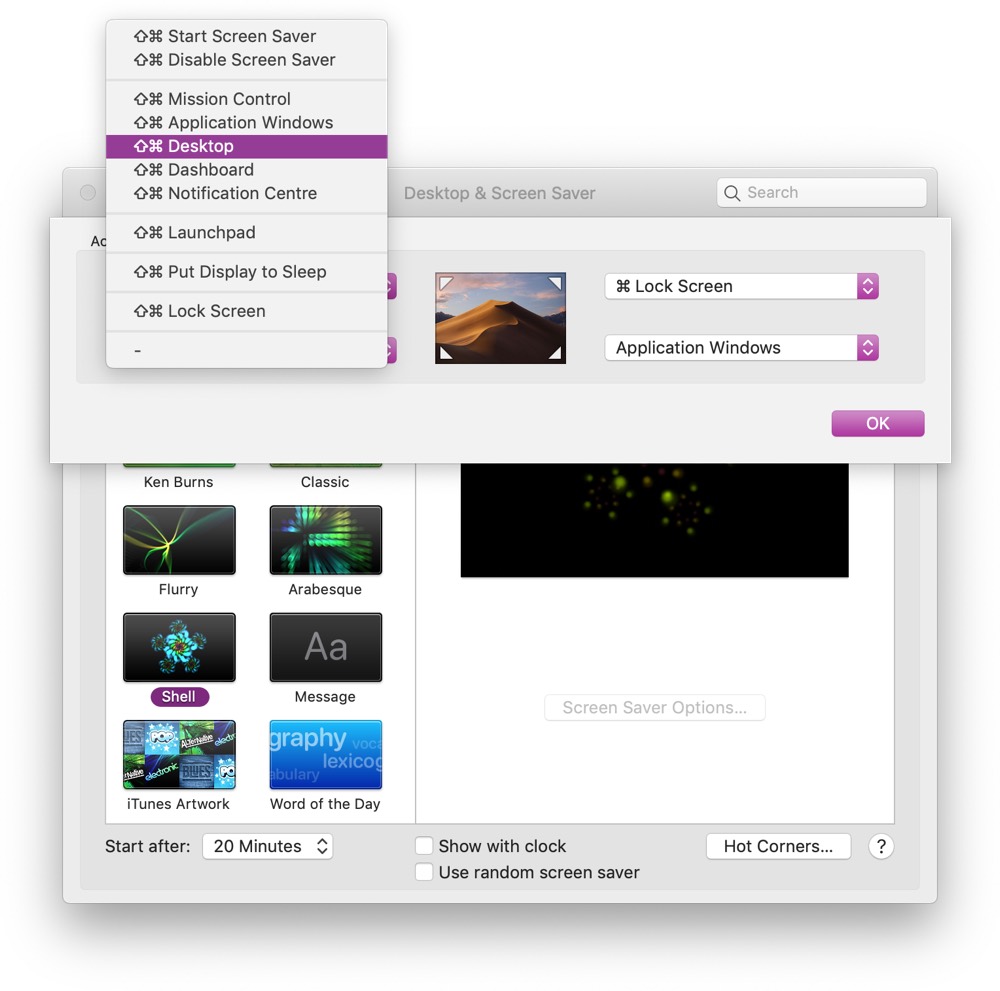
Task: Enable Use random screen saver checkbox
Action: (x=424, y=872)
